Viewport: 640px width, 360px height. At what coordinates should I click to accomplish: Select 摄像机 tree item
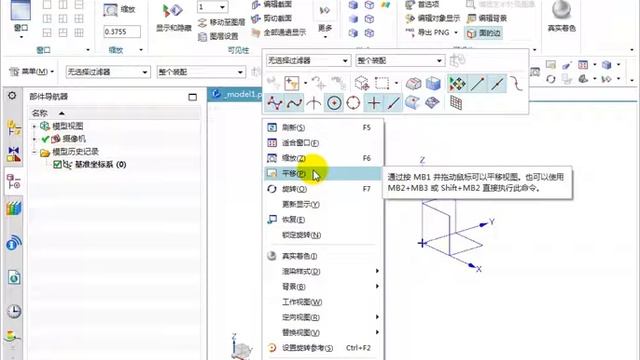point(73,139)
